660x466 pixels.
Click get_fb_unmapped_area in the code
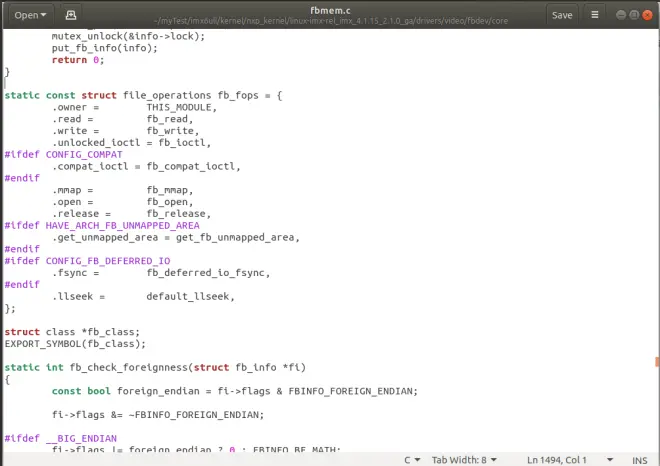[x=234, y=237]
